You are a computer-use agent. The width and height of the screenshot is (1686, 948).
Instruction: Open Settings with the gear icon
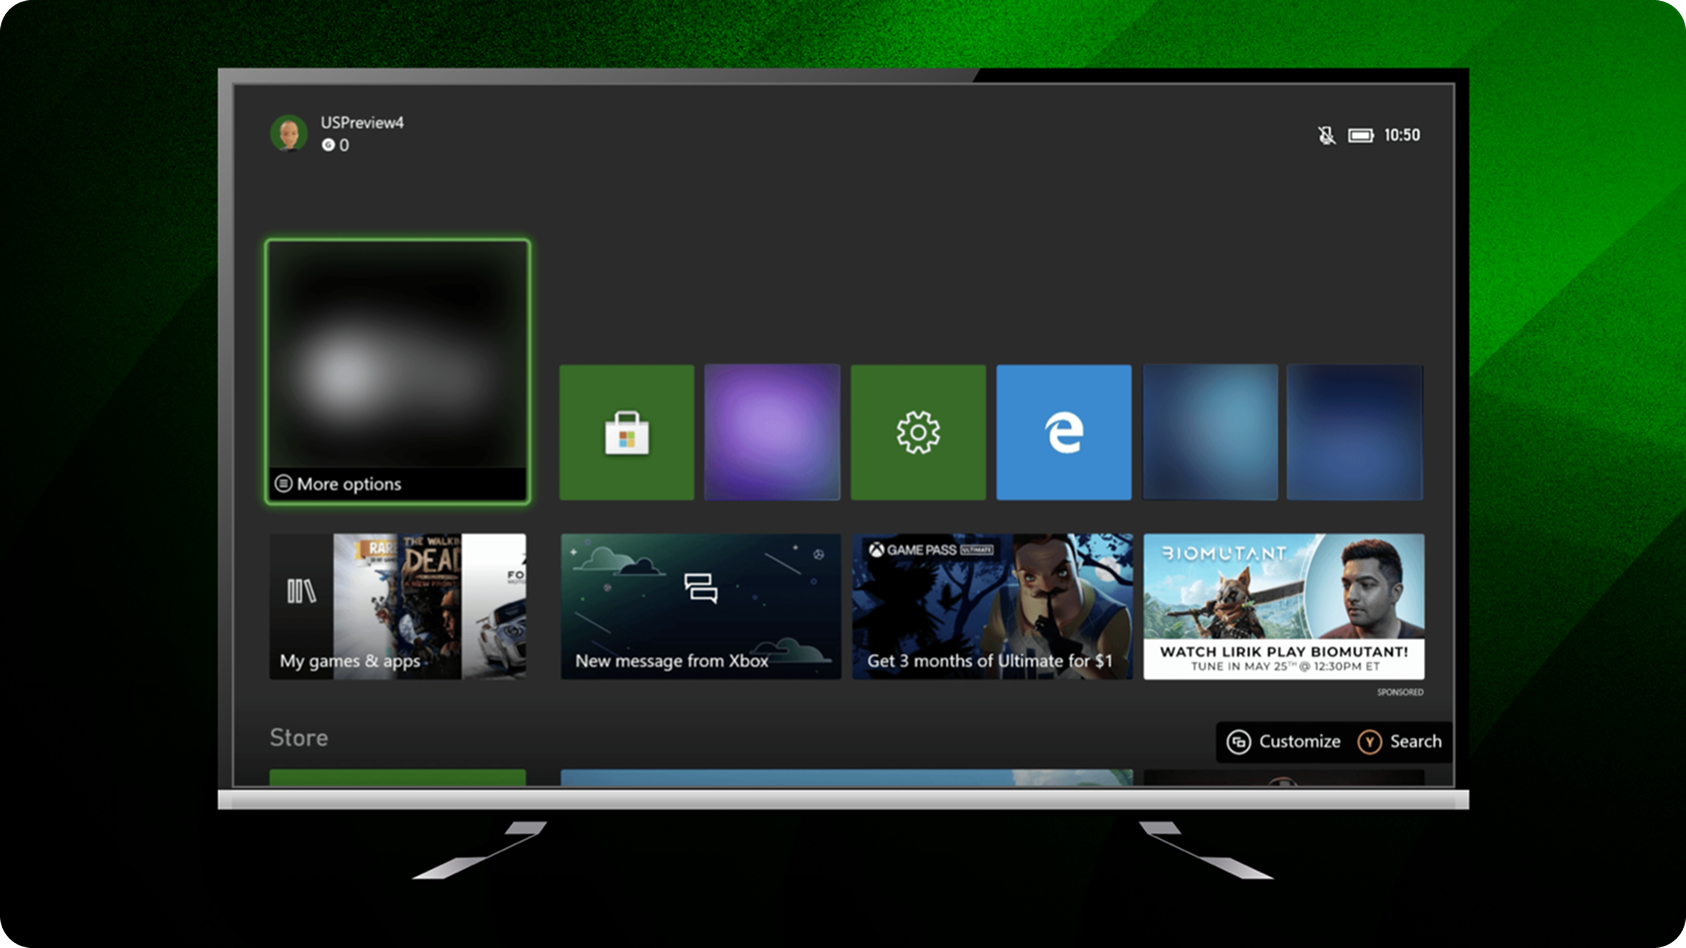pyautogui.click(x=919, y=431)
